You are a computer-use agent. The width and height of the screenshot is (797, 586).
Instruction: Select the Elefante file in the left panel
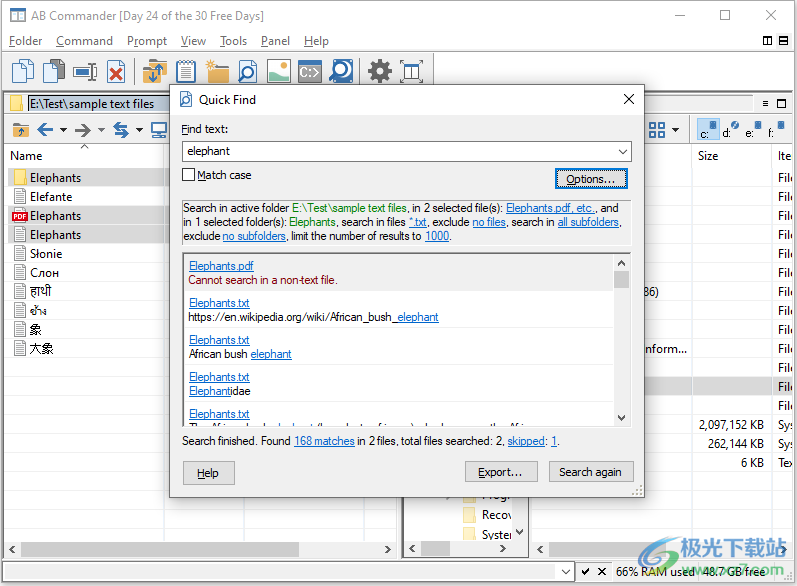pyautogui.click(x=51, y=197)
